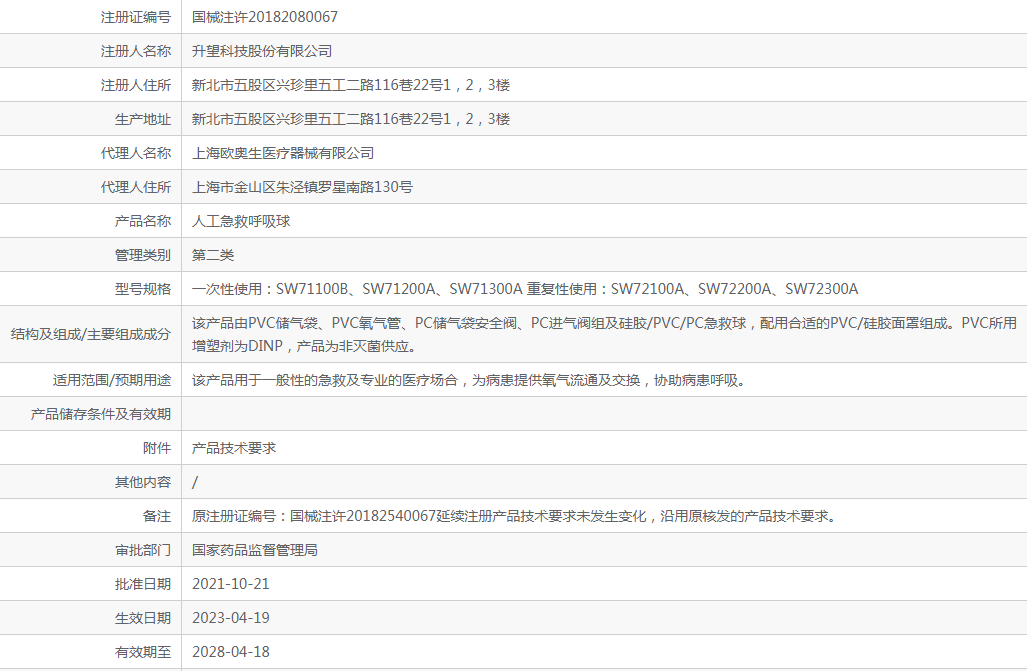1027x671 pixels.
Task: Select the 生产地址 label
Action: 143,119
